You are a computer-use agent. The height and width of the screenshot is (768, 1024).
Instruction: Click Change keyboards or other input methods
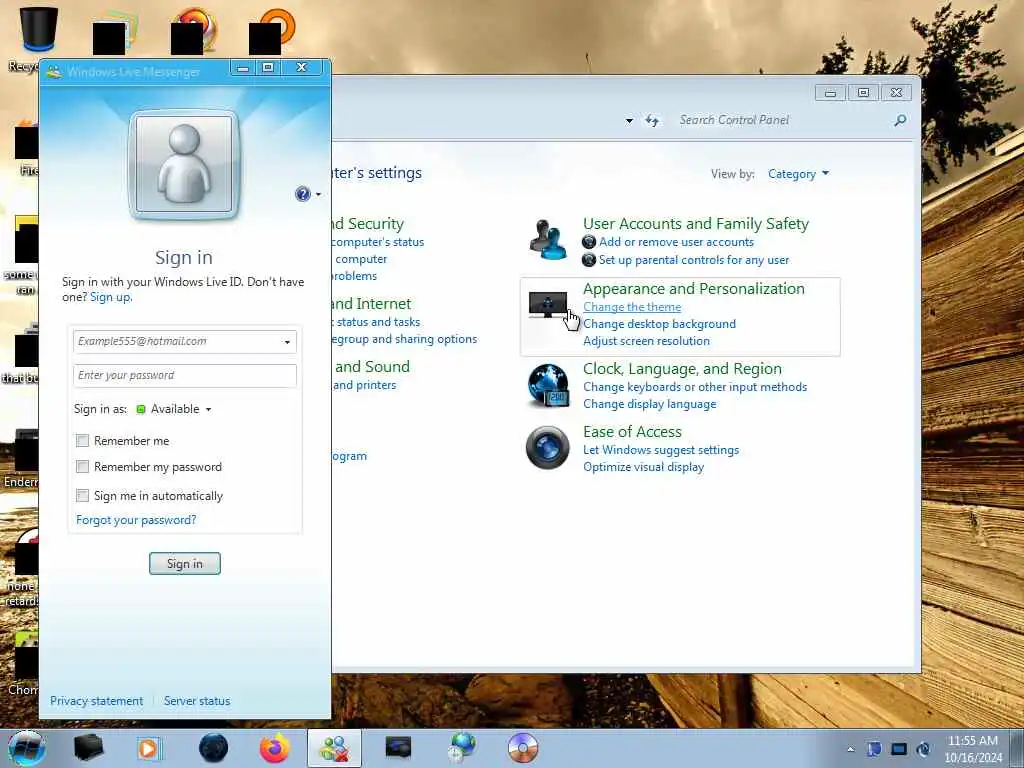point(695,387)
